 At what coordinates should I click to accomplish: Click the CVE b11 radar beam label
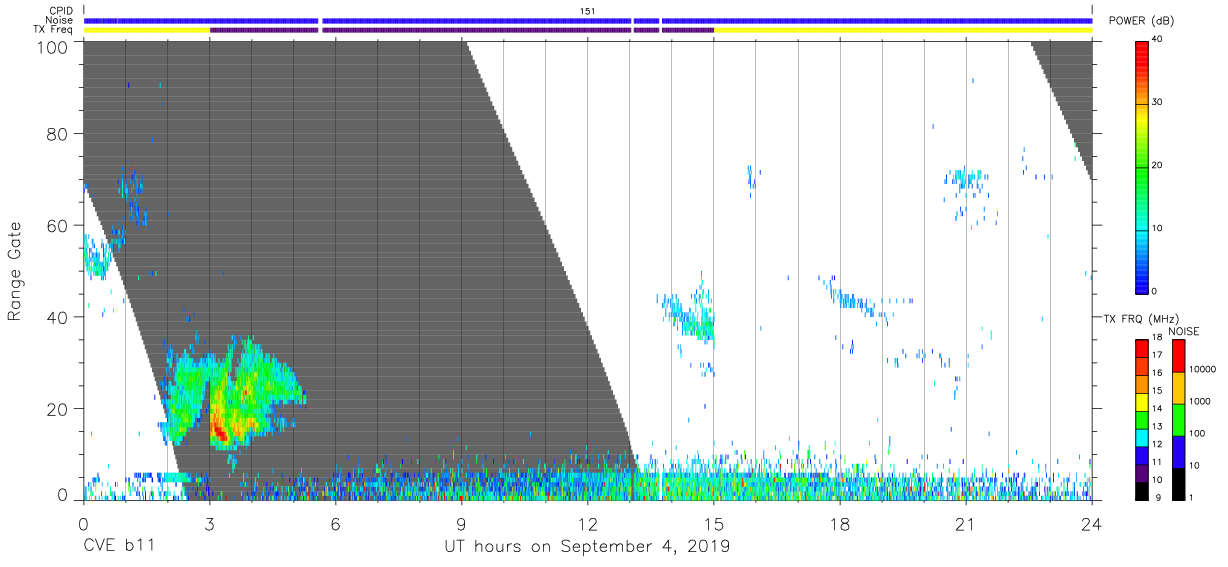(x=118, y=546)
